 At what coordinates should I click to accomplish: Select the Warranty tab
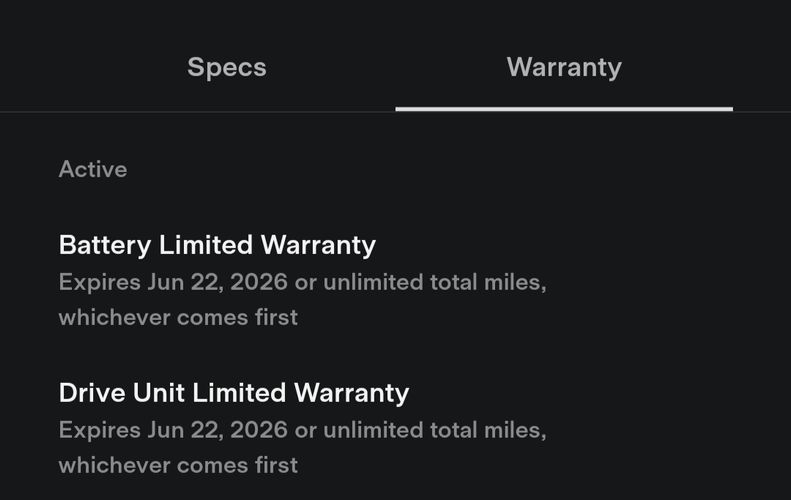tap(564, 68)
